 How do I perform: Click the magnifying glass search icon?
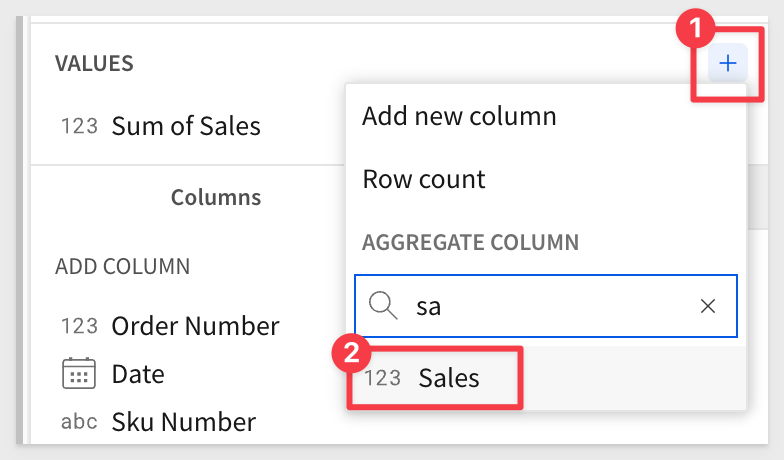[383, 306]
